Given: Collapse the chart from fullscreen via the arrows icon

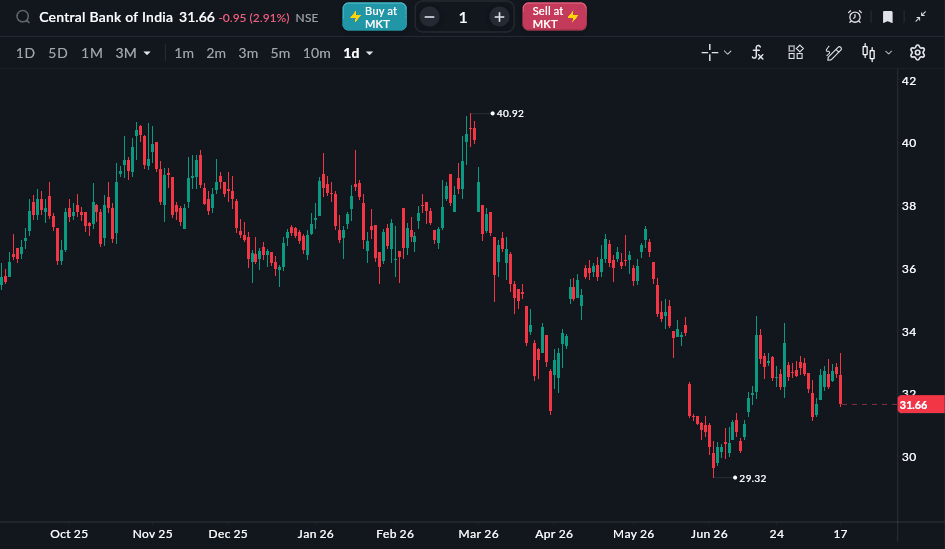Looking at the screenshot, I should click(920, 17).
